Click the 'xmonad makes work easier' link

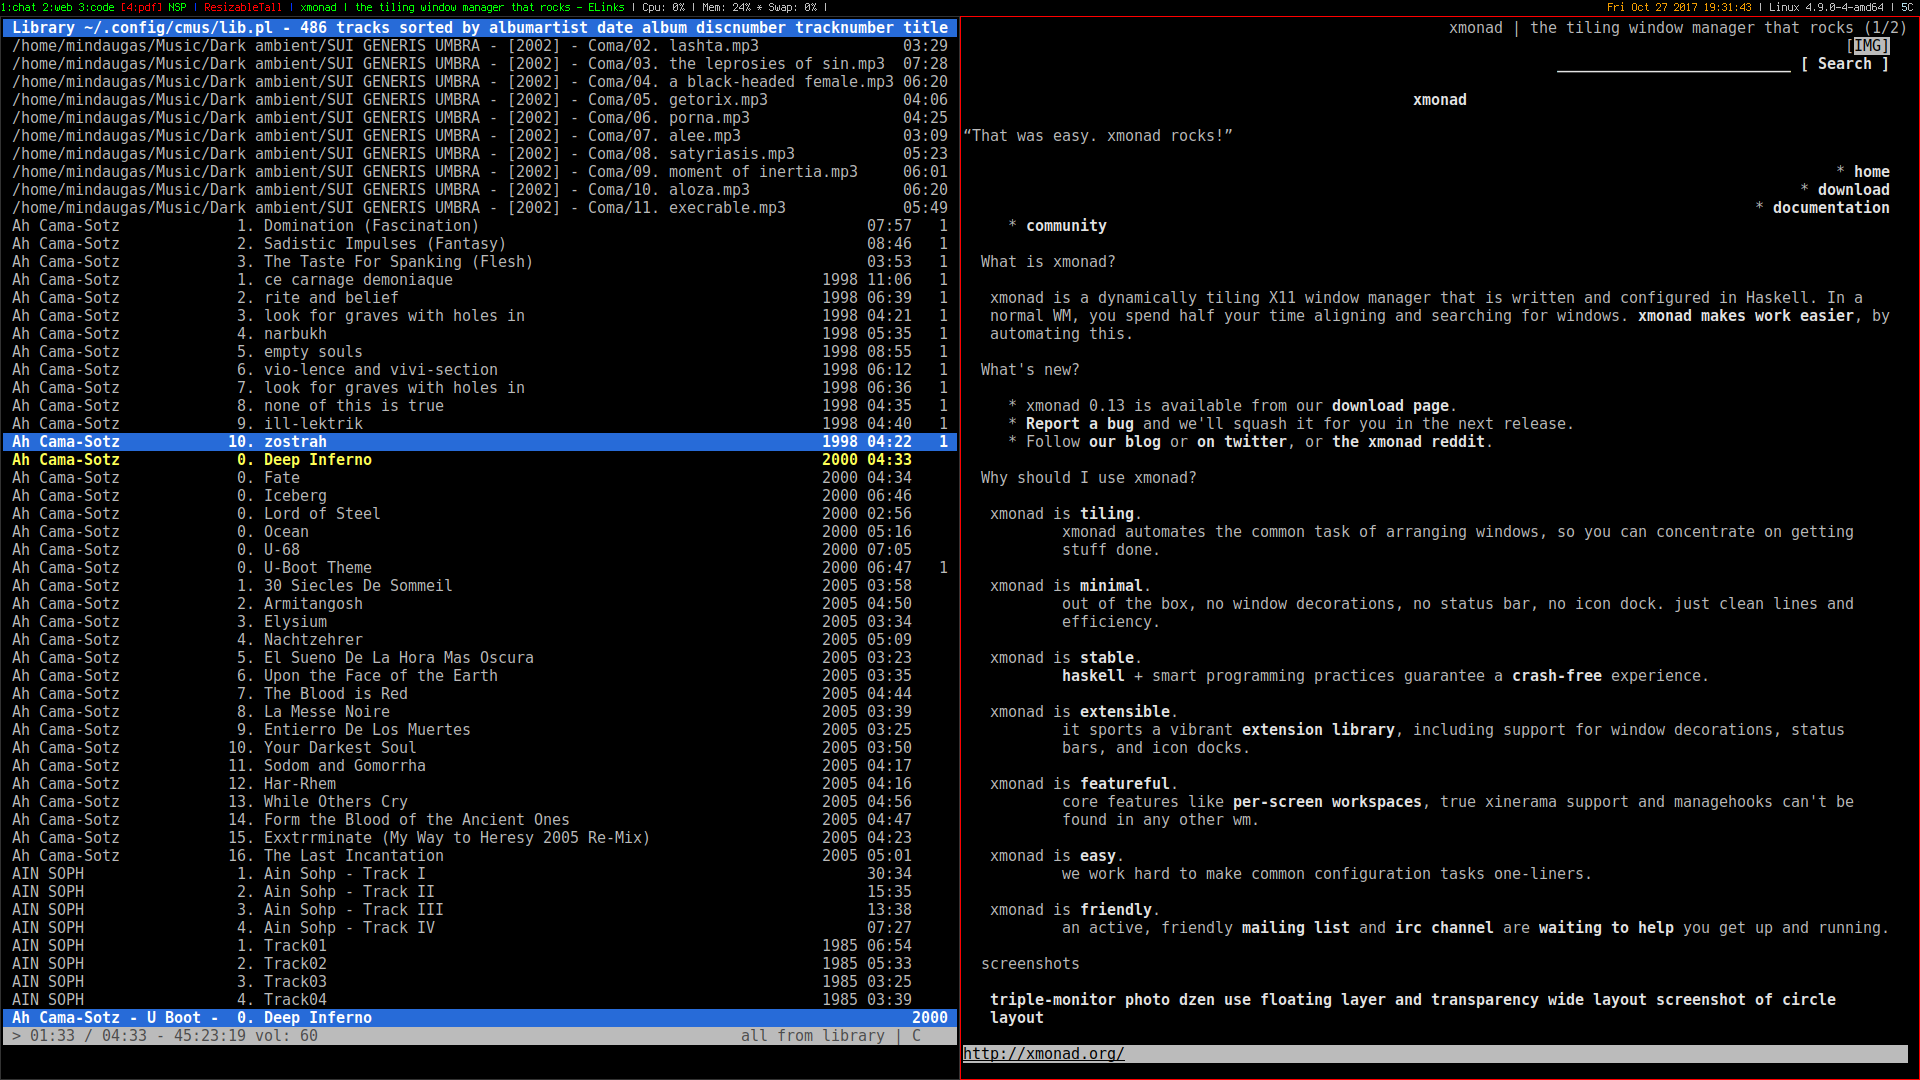pyautogui.click(x=1746, y=316)
